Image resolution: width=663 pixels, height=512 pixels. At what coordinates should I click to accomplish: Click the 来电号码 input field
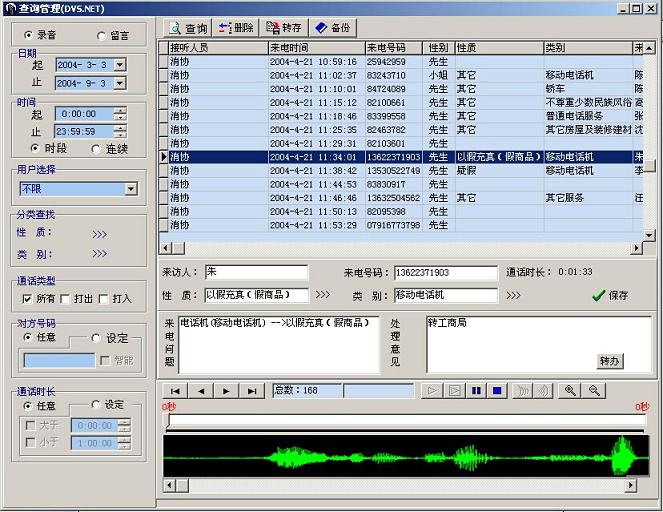445,273
